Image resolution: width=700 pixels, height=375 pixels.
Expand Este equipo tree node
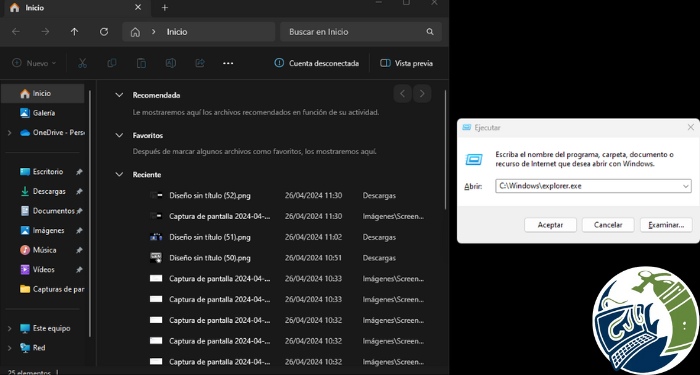point(9,328)
